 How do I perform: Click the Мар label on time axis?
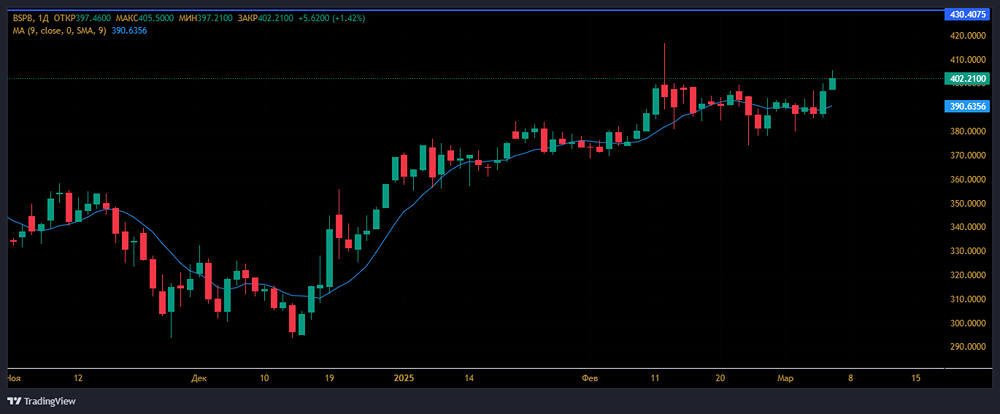tap(785, 378)
